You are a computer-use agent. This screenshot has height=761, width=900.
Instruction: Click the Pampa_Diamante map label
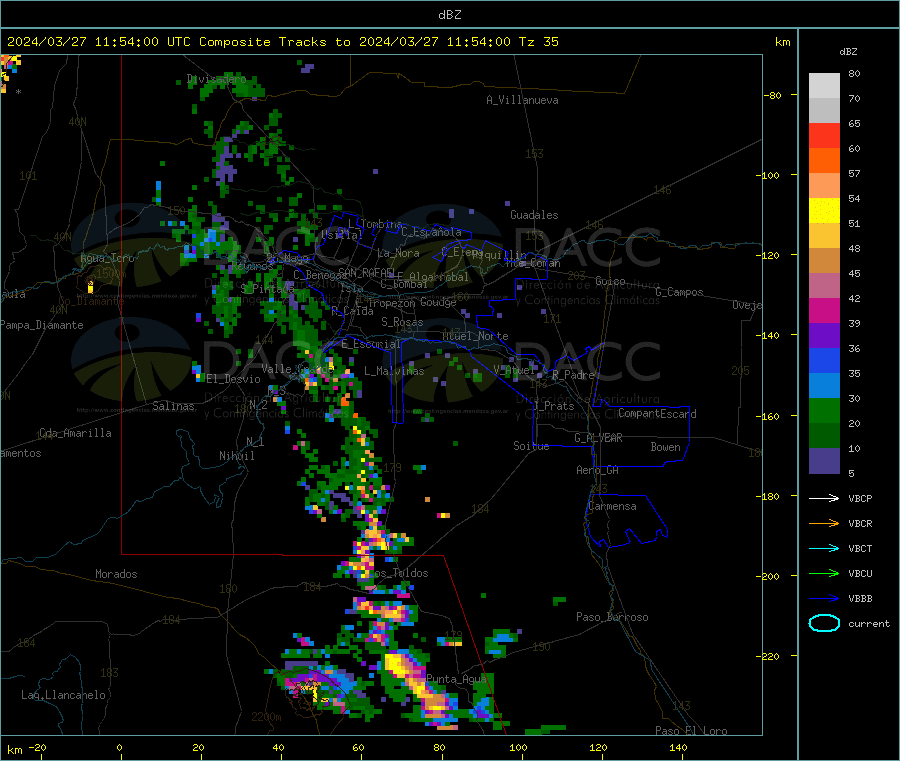42,325
